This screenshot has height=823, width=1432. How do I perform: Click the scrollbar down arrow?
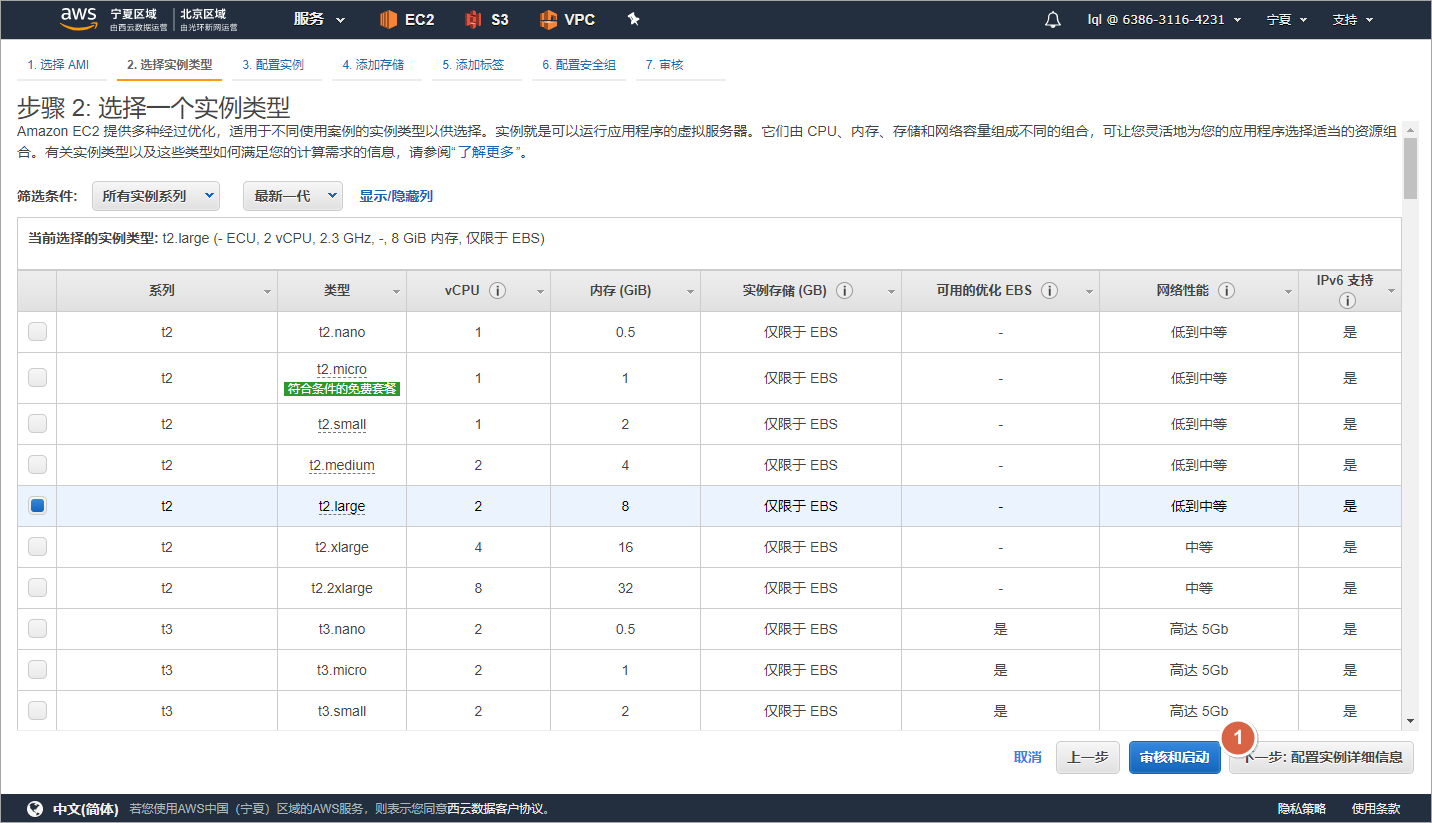tap(1410, 721)
